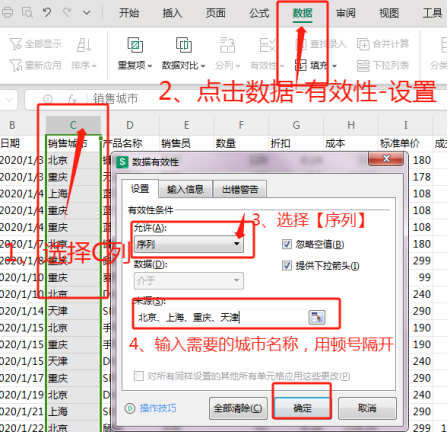Open the 出错警告 tab
This screenshot has height=432, width=448.
(x=240, y=189)
